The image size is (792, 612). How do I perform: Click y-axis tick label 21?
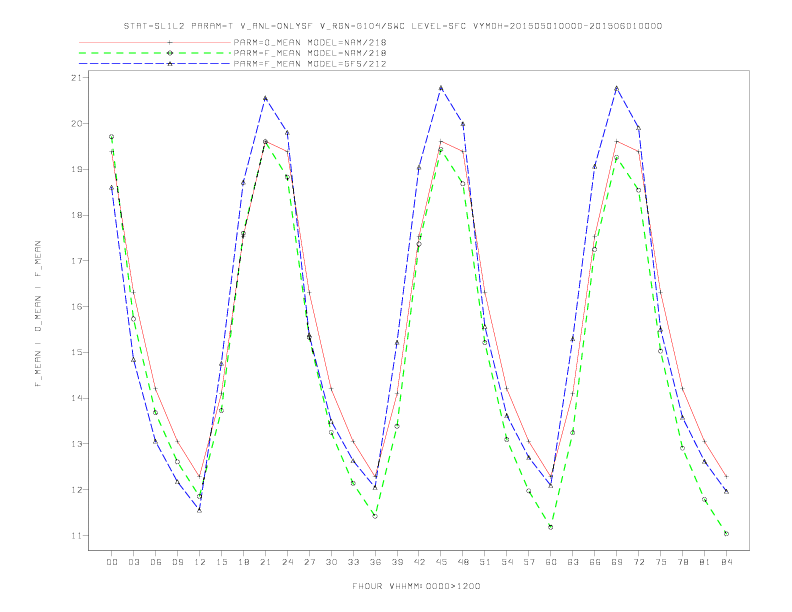(x=77, y=78)
